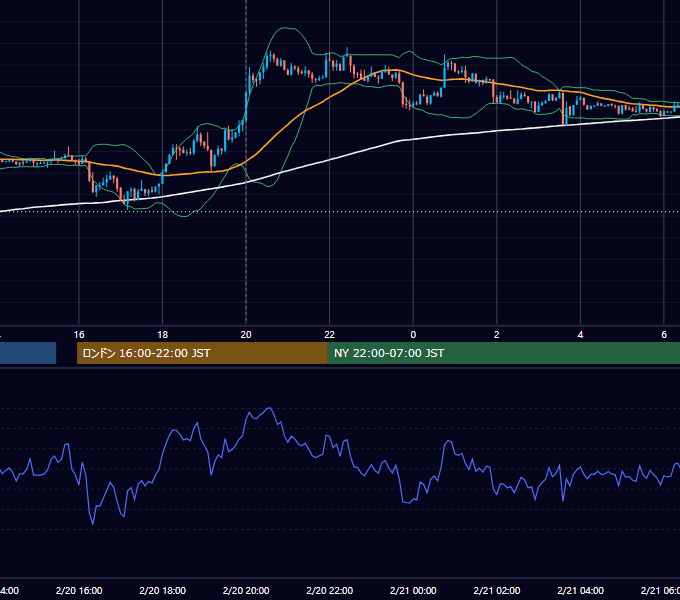Click the 2/20 18:00 date label
680x600 pixels.
(x=163, y=590)
